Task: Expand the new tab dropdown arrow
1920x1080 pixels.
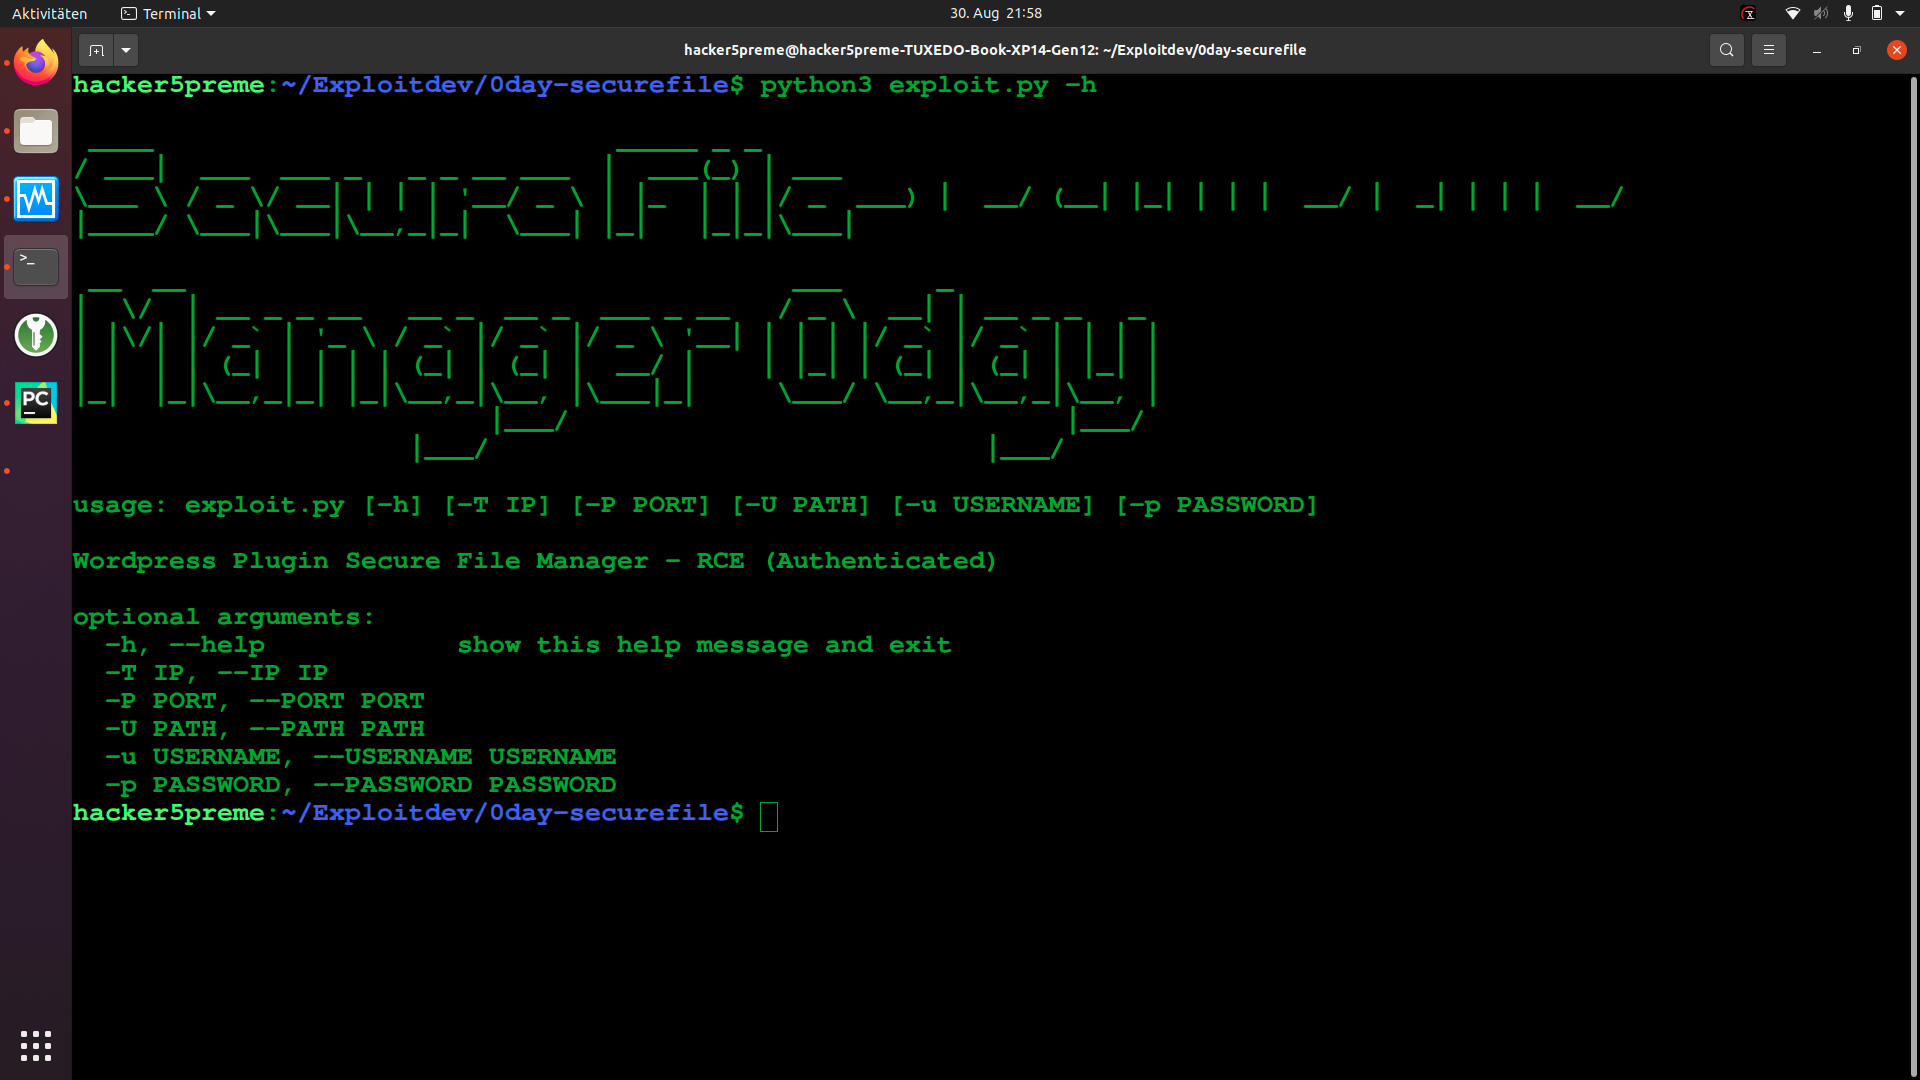Action: (x=126, y=50)
